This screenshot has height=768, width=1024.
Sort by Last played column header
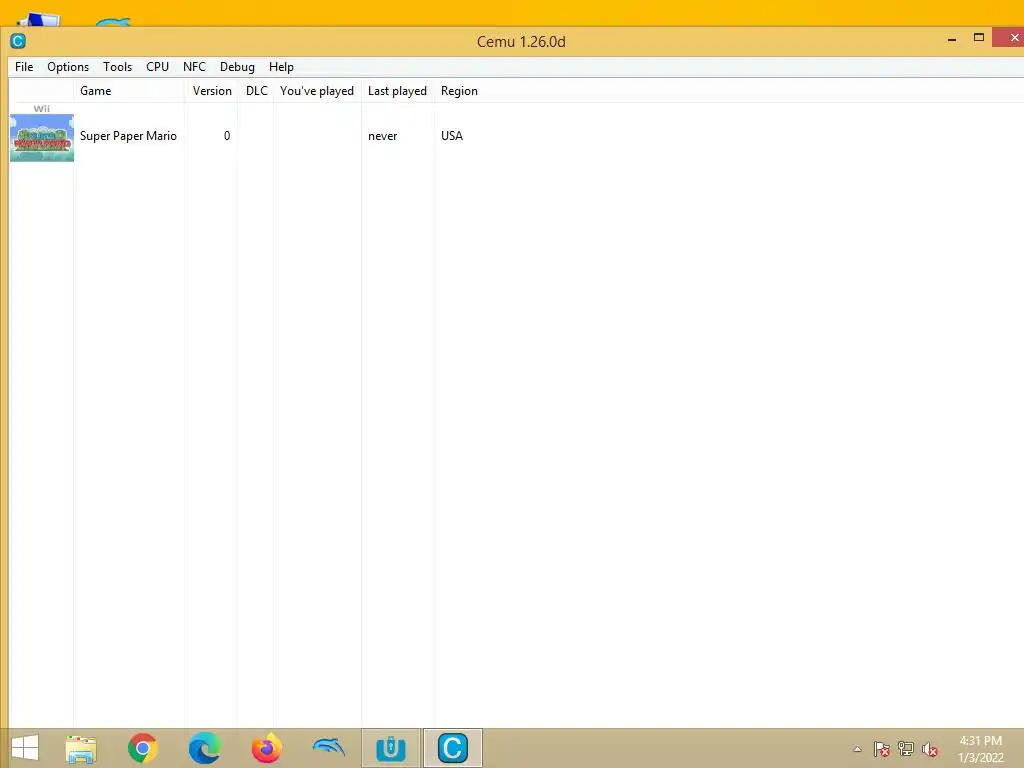point(398,91)
